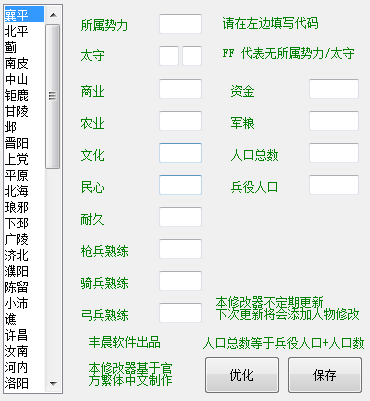Click the list scroll up arrow
Image resolution: width=370 pixels, height=401 pixels.
[x=53, y=15]
